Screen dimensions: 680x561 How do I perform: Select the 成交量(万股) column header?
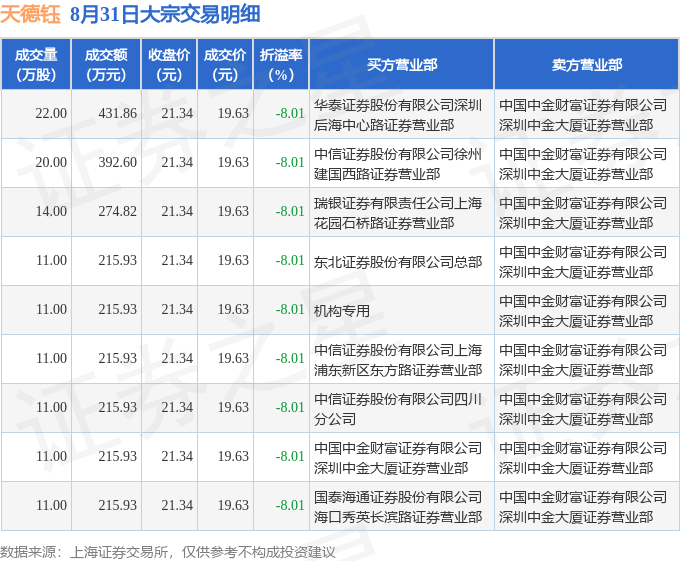coord(36,65)
